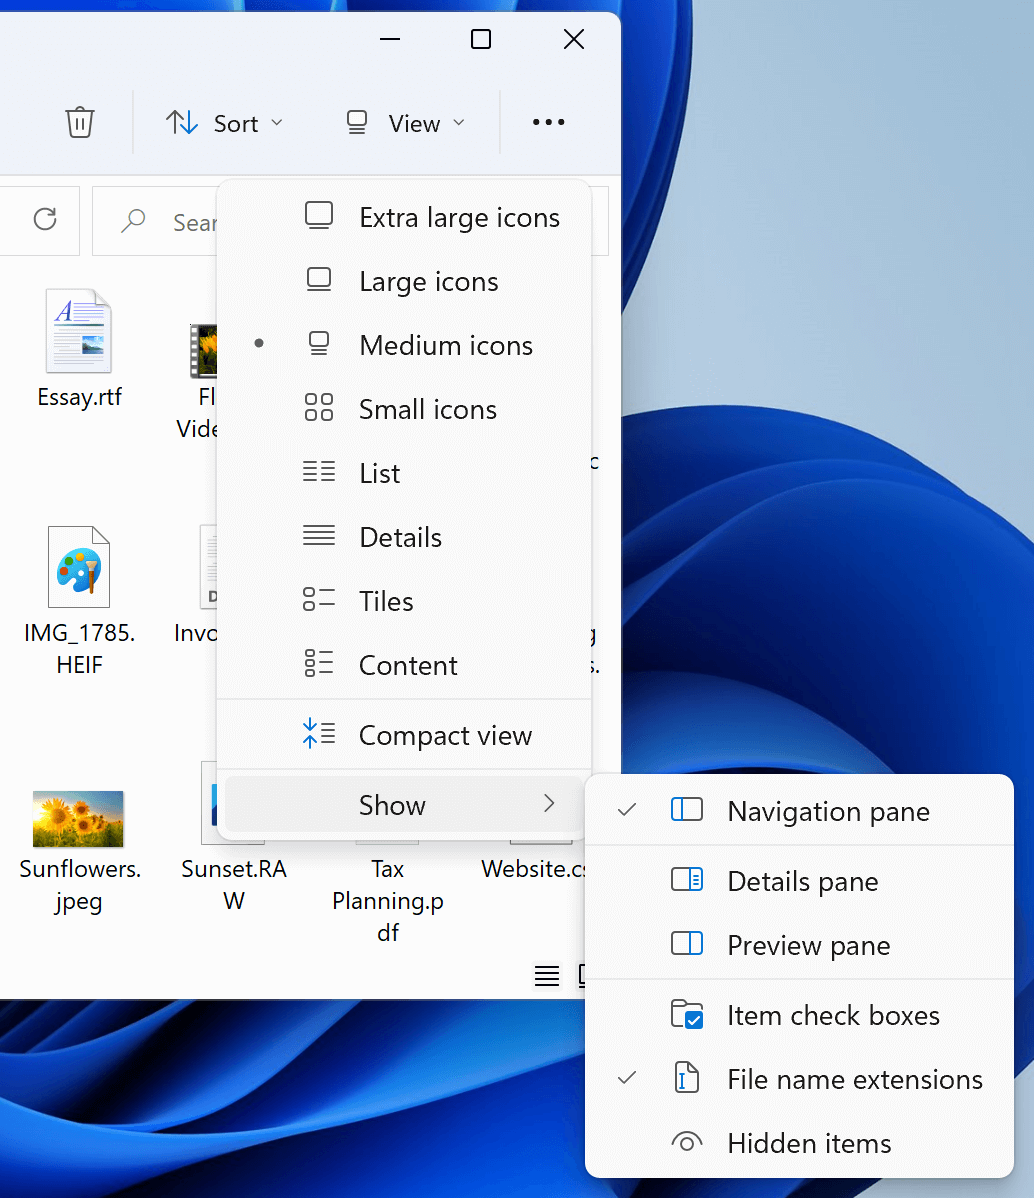Image resolution: width=1034 pixels, height=1198 pixels.
Task: Click the details layout icon at bottom right
Action: click(547, 976)
